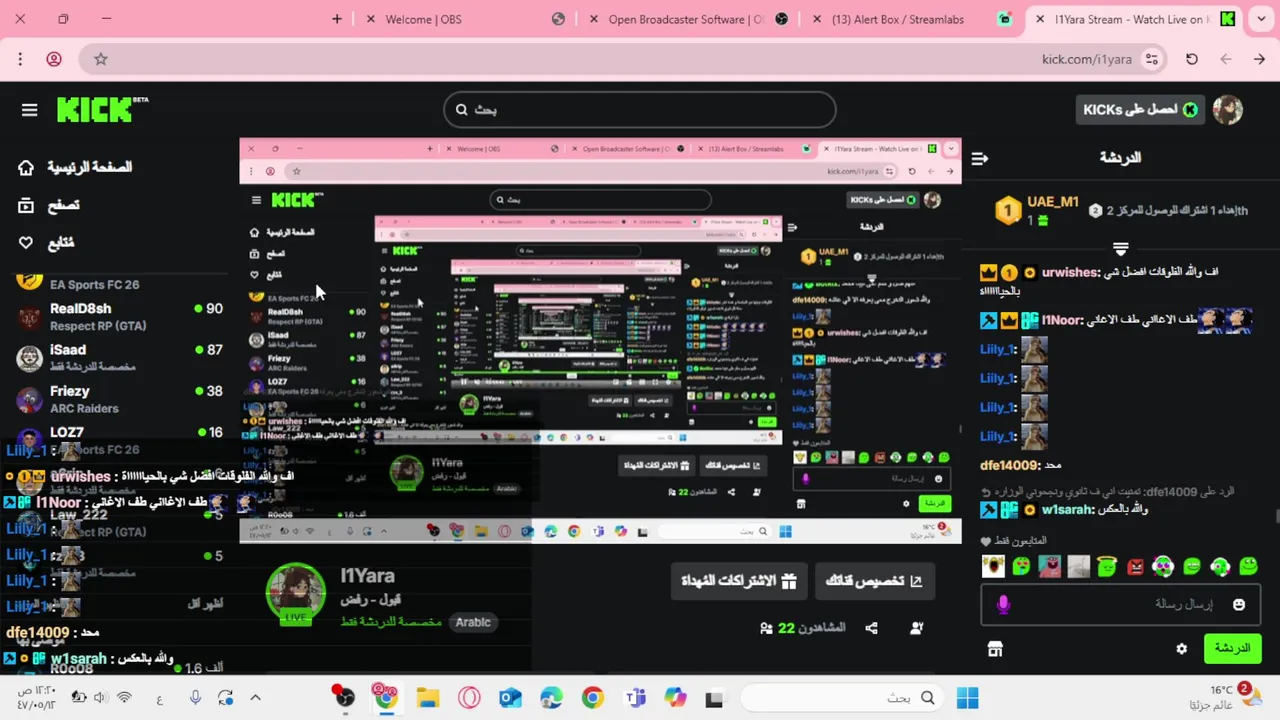1280x720 pixels.
Task: Open the chat shop icon
Action: (995, 649)
